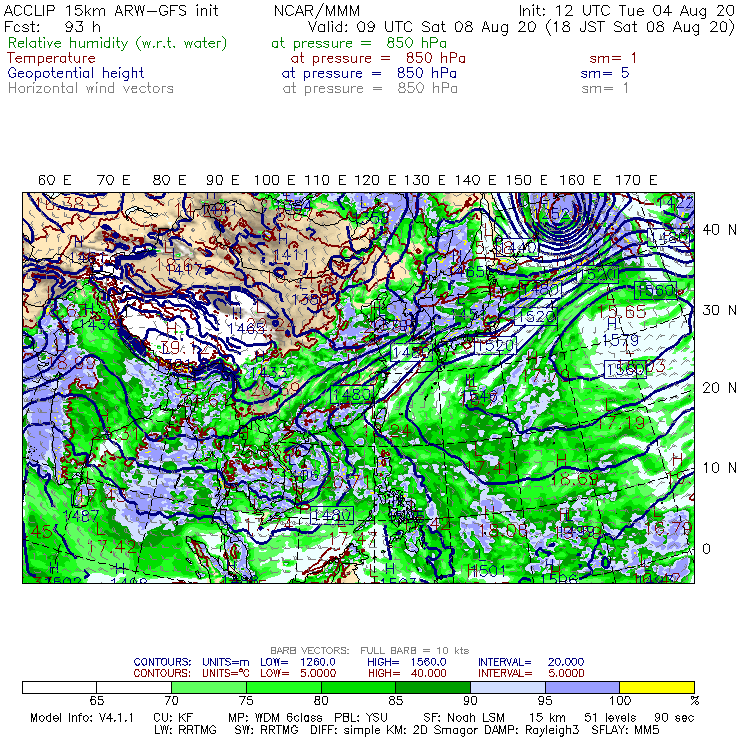Image resolution: width=740 pixels, height=740 pixels.
Task: Select the periwinkle 95–100% color bar segment
Action: click(582, 687)
